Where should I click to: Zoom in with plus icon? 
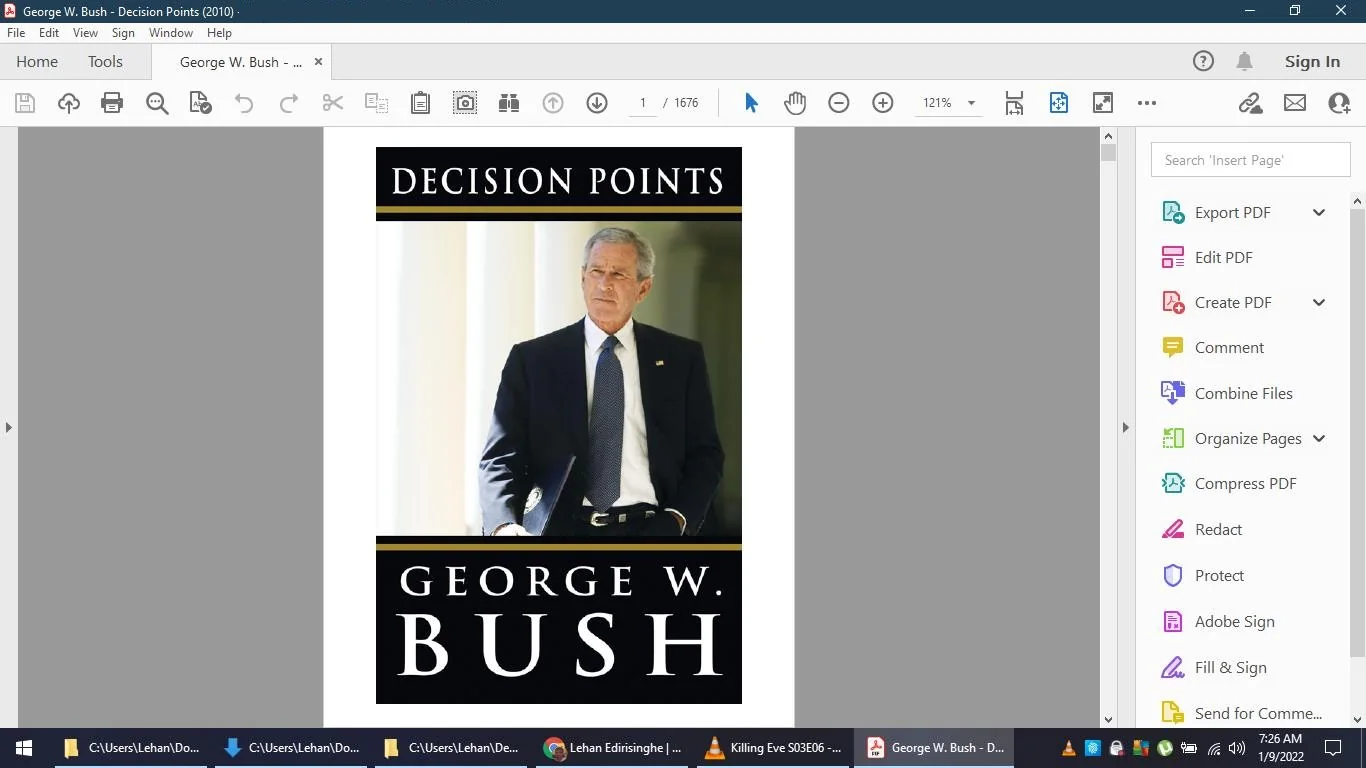pyautogui.click(x=883, y=103)
